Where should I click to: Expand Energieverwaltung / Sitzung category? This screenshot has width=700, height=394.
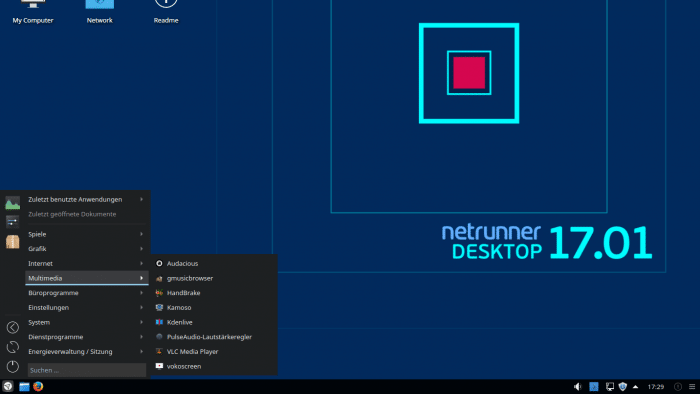[87, 352]
